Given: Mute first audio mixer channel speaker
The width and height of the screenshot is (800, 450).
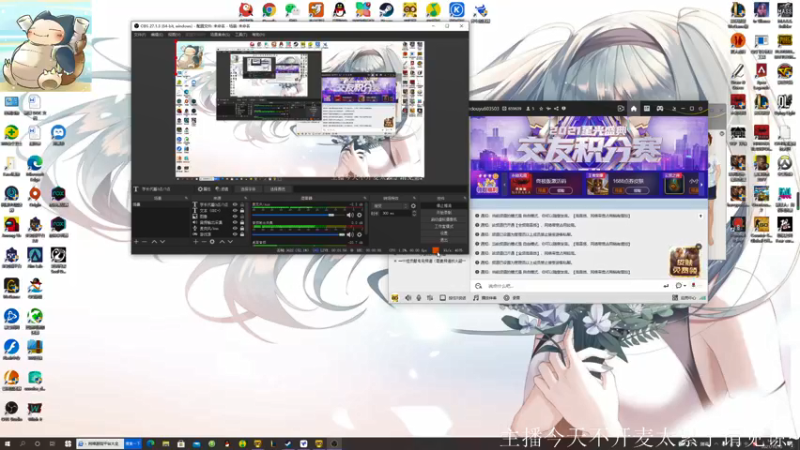Looking at the screenshot, I should click(x=350, y=215).
